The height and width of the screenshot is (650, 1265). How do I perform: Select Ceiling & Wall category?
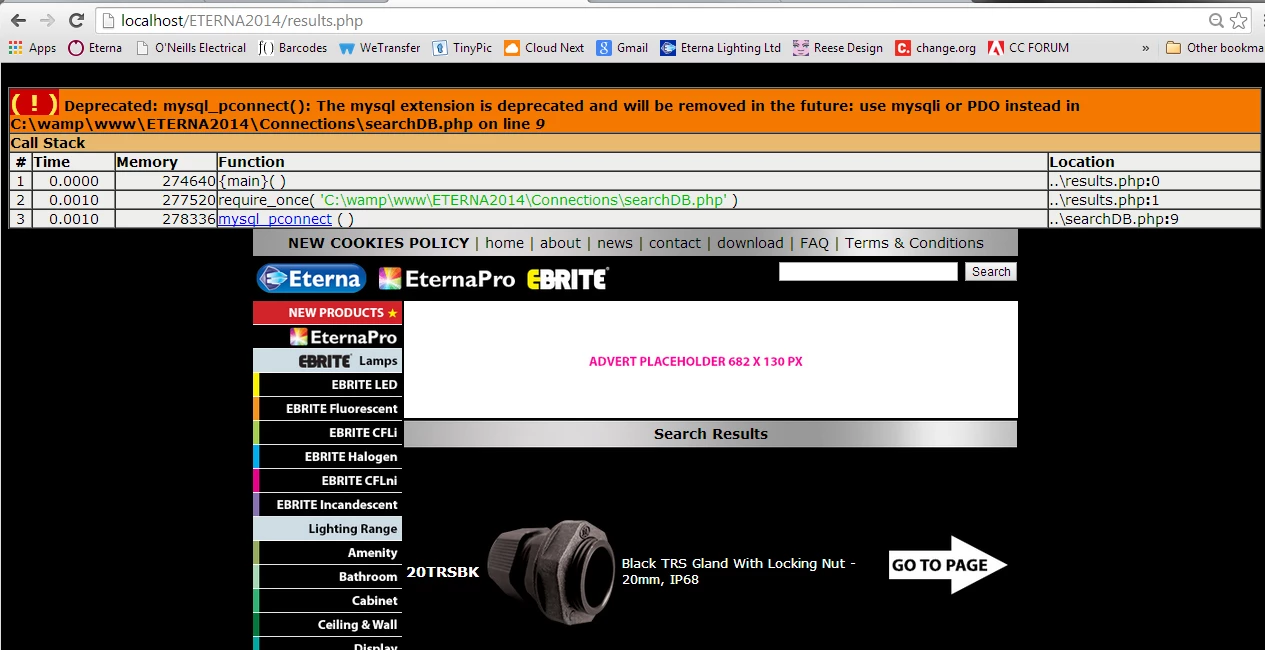(328, 625)
